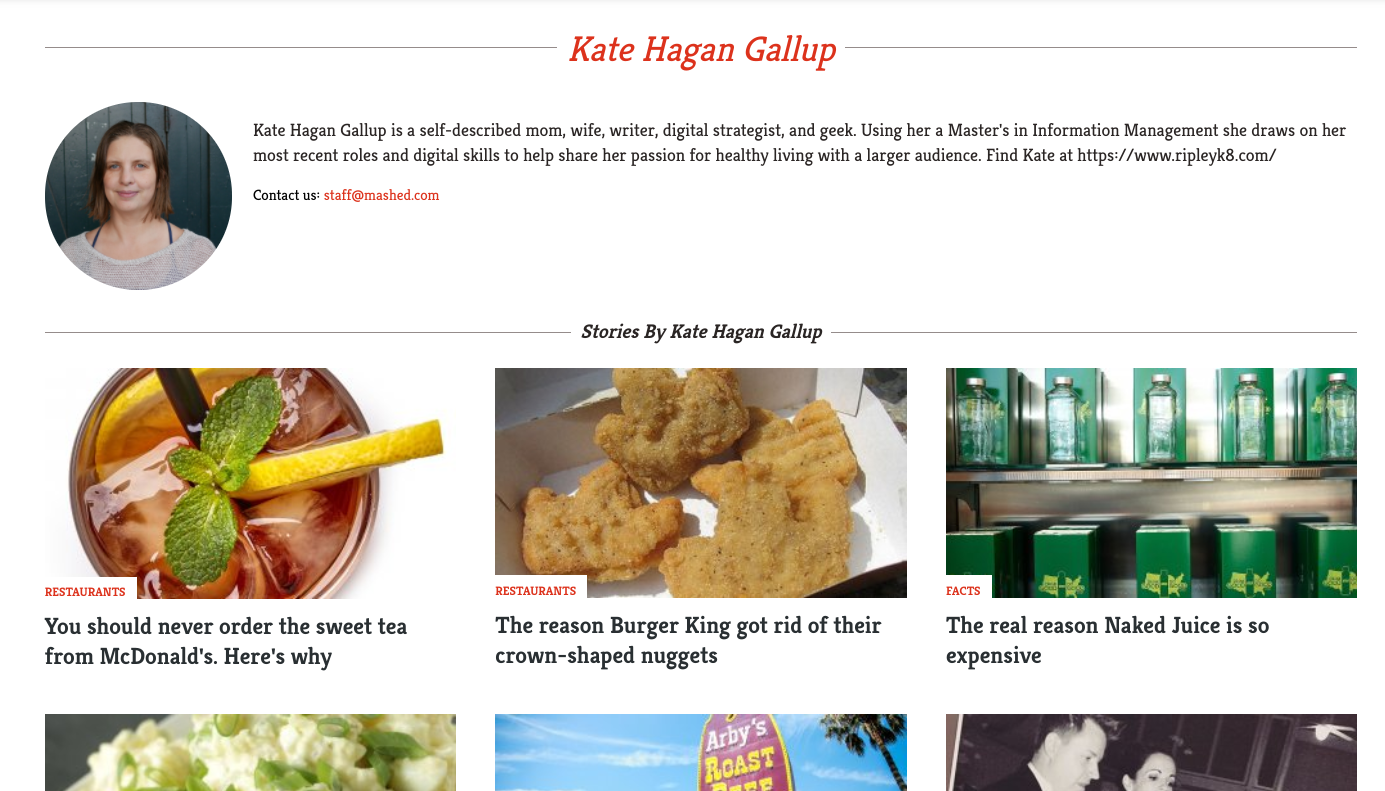Open the potato salad article thumbnail
1385x791 pixels.
pyautogui.click(x=250, y=752)
